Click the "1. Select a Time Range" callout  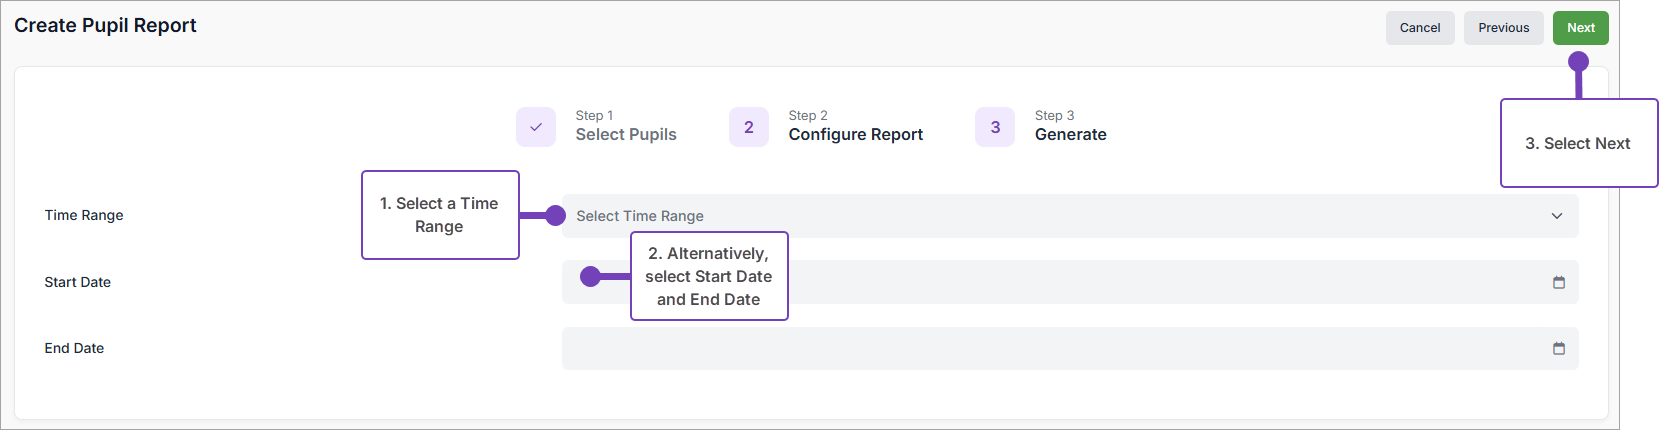[440, 215]
